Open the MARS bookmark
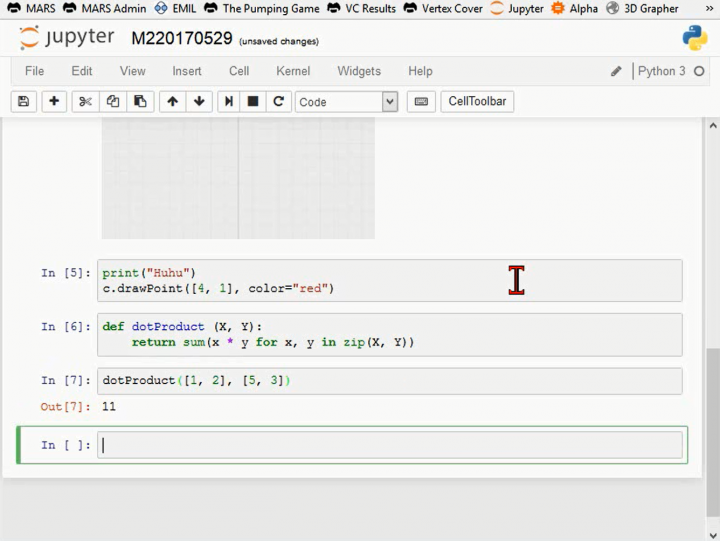Viewport: 720px width, 541px height. click(x=32, y=8)
